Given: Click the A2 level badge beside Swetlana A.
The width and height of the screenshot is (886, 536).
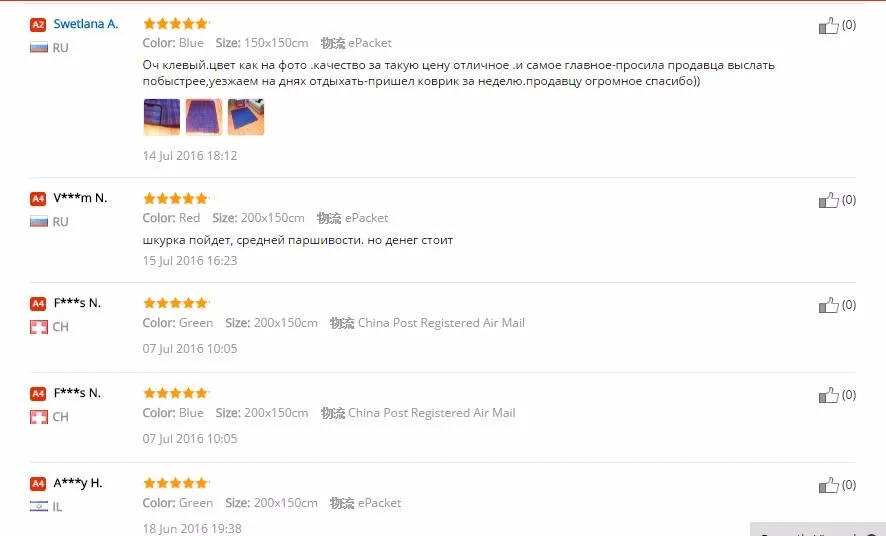Looking at the screenshot, I should pos(38,24).
